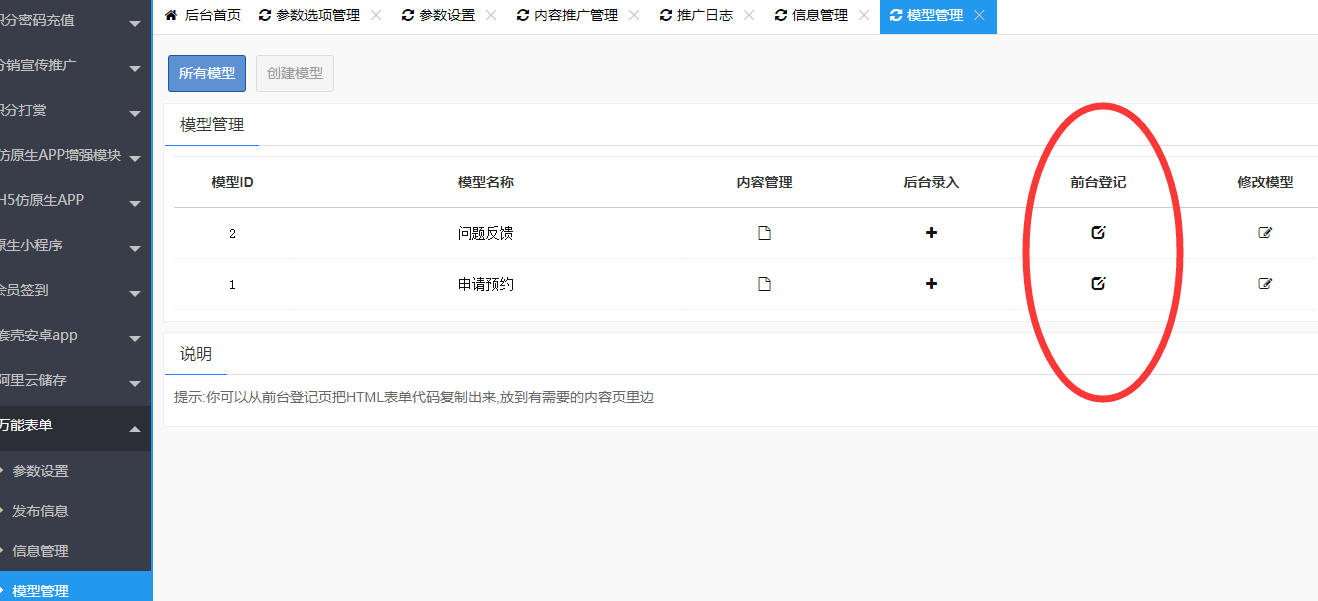The height and width of the screenshot is (601, 1318).
Task: Close the 模型管理 tab
Action: tap(979, 15)
